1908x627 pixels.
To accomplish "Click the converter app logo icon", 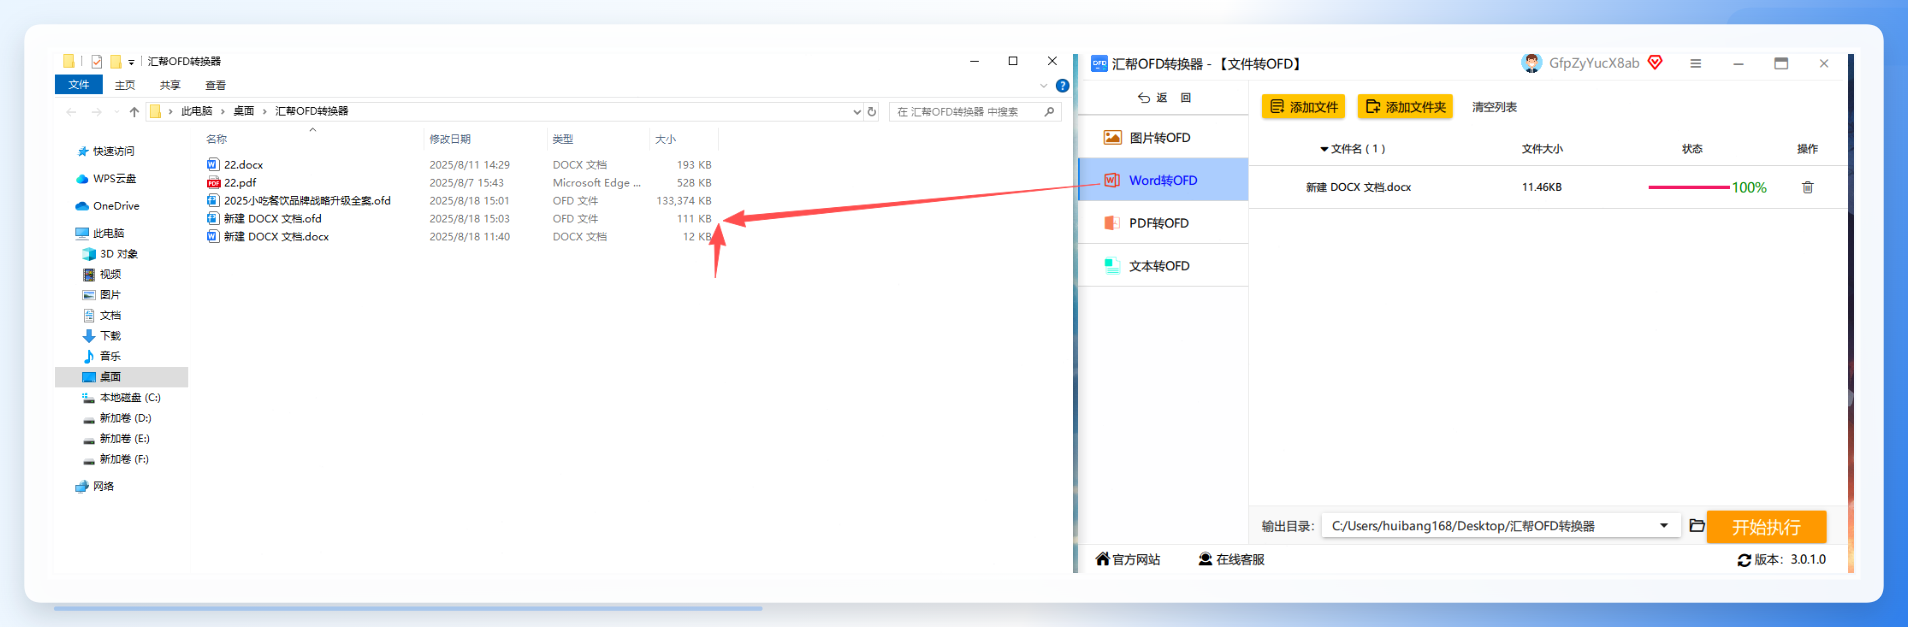I will [x=1099, y=63].
